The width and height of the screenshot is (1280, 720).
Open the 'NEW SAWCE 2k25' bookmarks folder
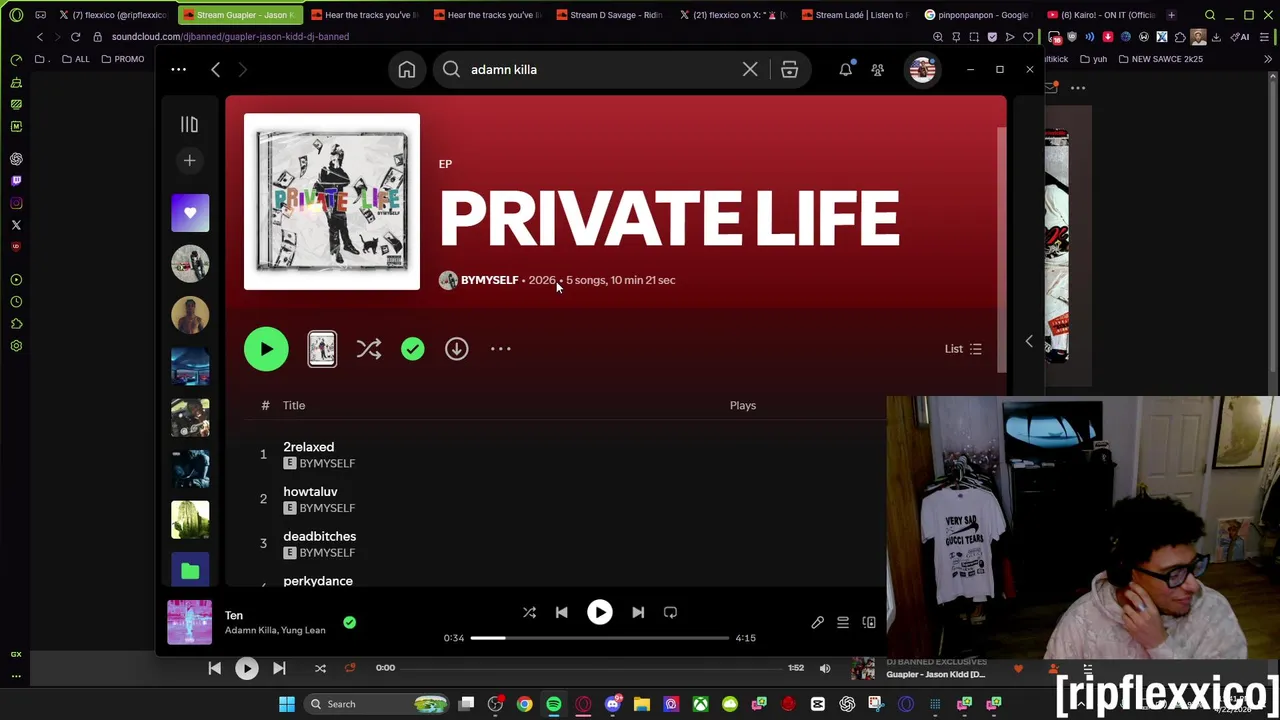coord(1160,59)
